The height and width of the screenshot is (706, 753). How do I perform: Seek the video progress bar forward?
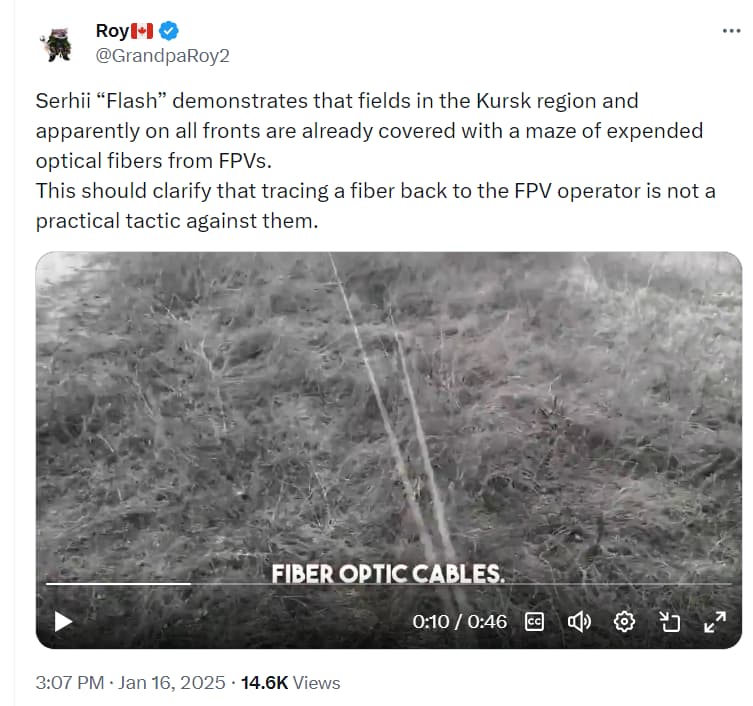pyautogui.click(x=461, y=584)
